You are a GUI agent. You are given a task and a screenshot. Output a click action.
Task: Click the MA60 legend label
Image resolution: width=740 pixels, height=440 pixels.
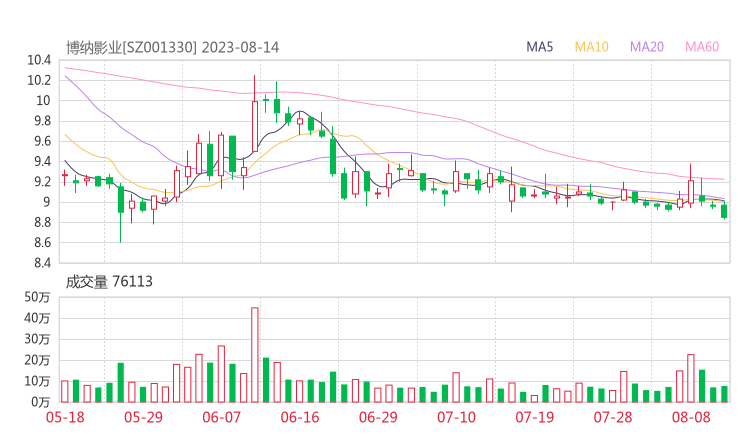point(702,47)
